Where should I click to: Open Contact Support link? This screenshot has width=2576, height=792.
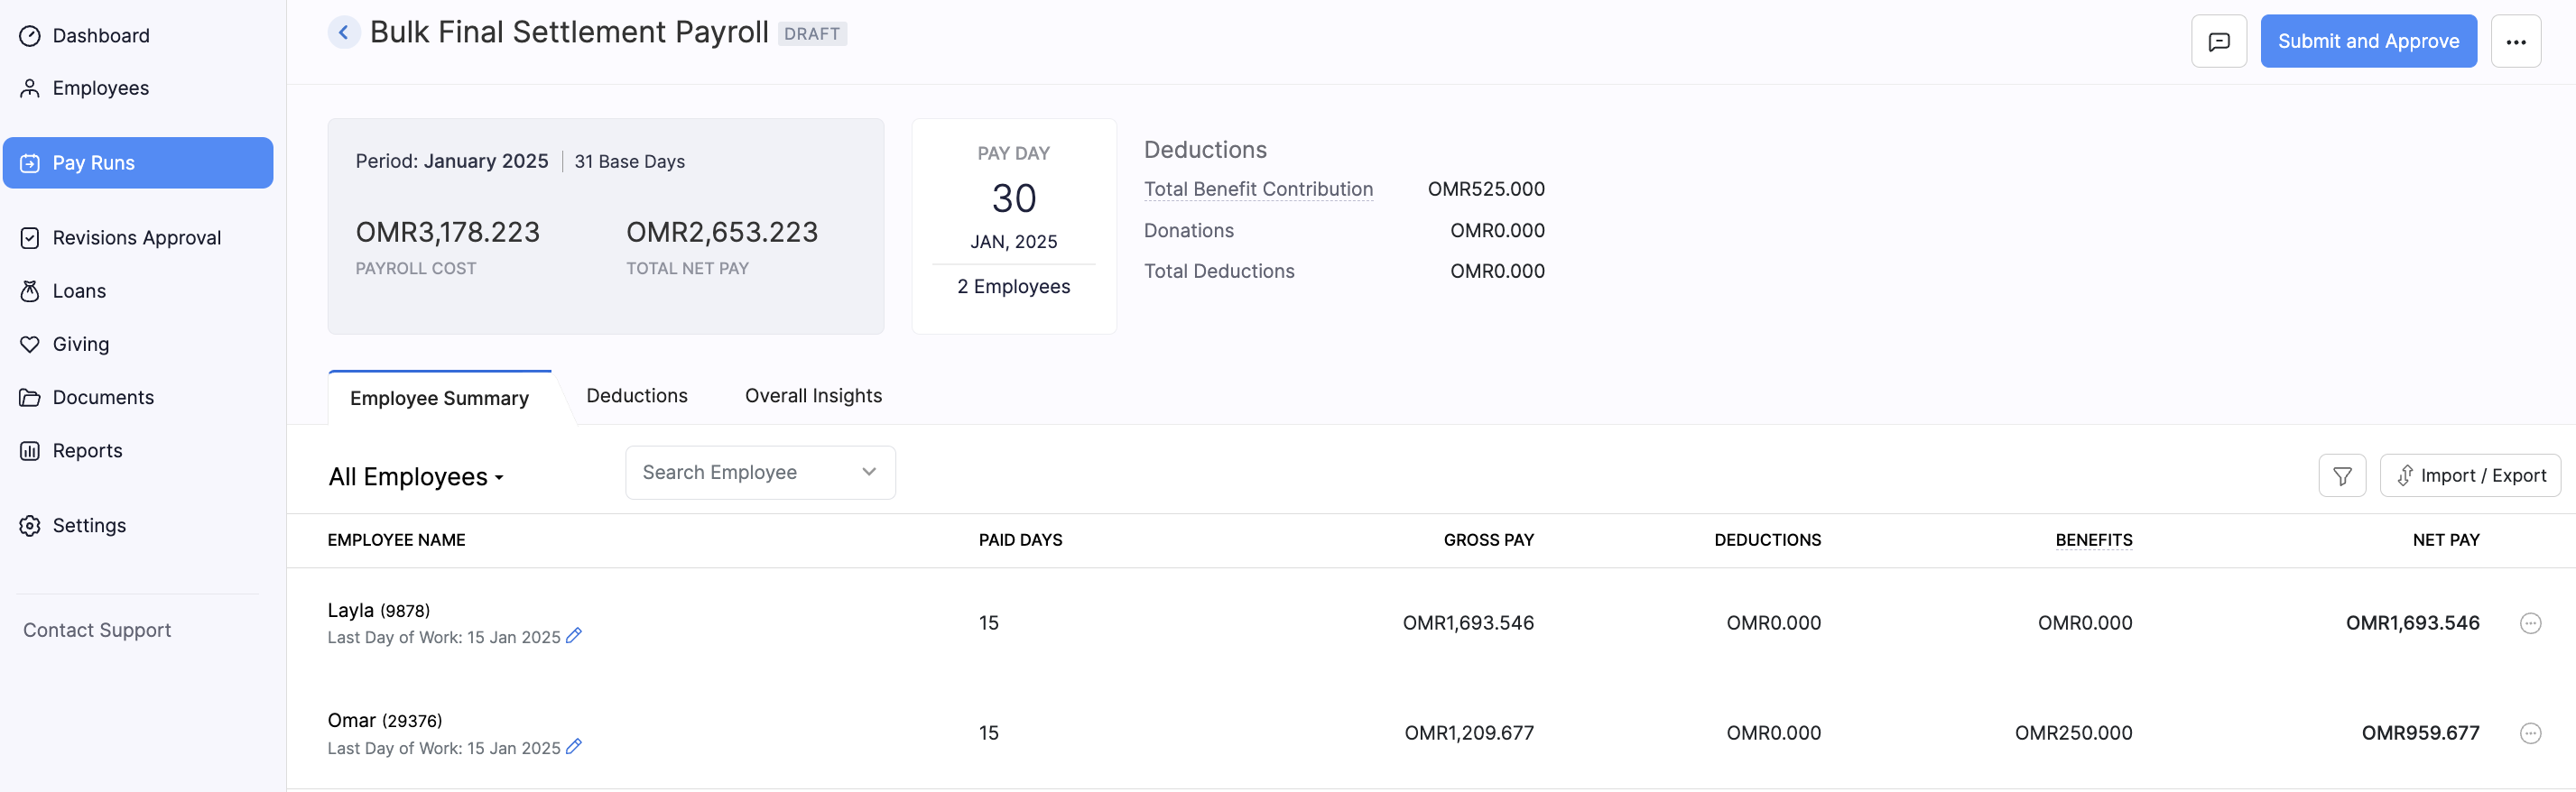pos(97,630)
